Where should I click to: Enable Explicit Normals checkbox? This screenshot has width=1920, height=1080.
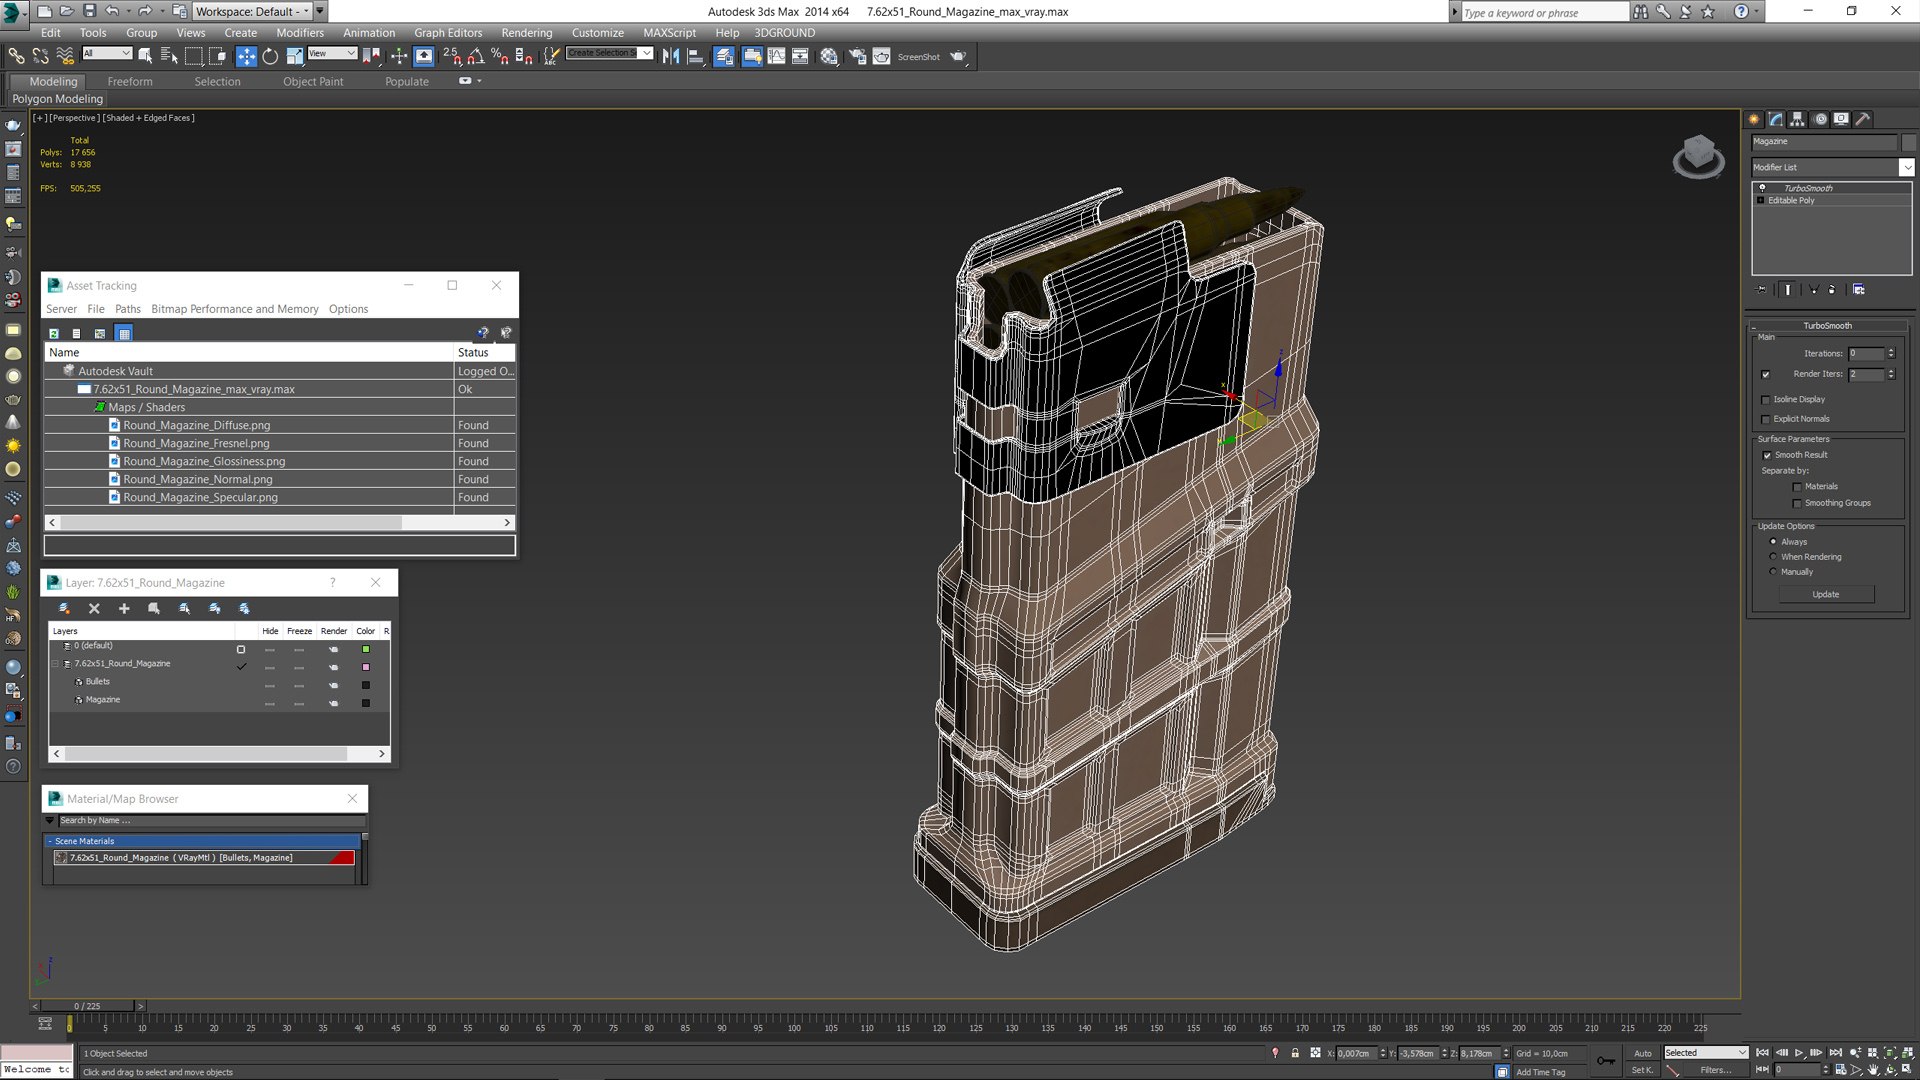pyautogui.click(x=1766, y=419)
